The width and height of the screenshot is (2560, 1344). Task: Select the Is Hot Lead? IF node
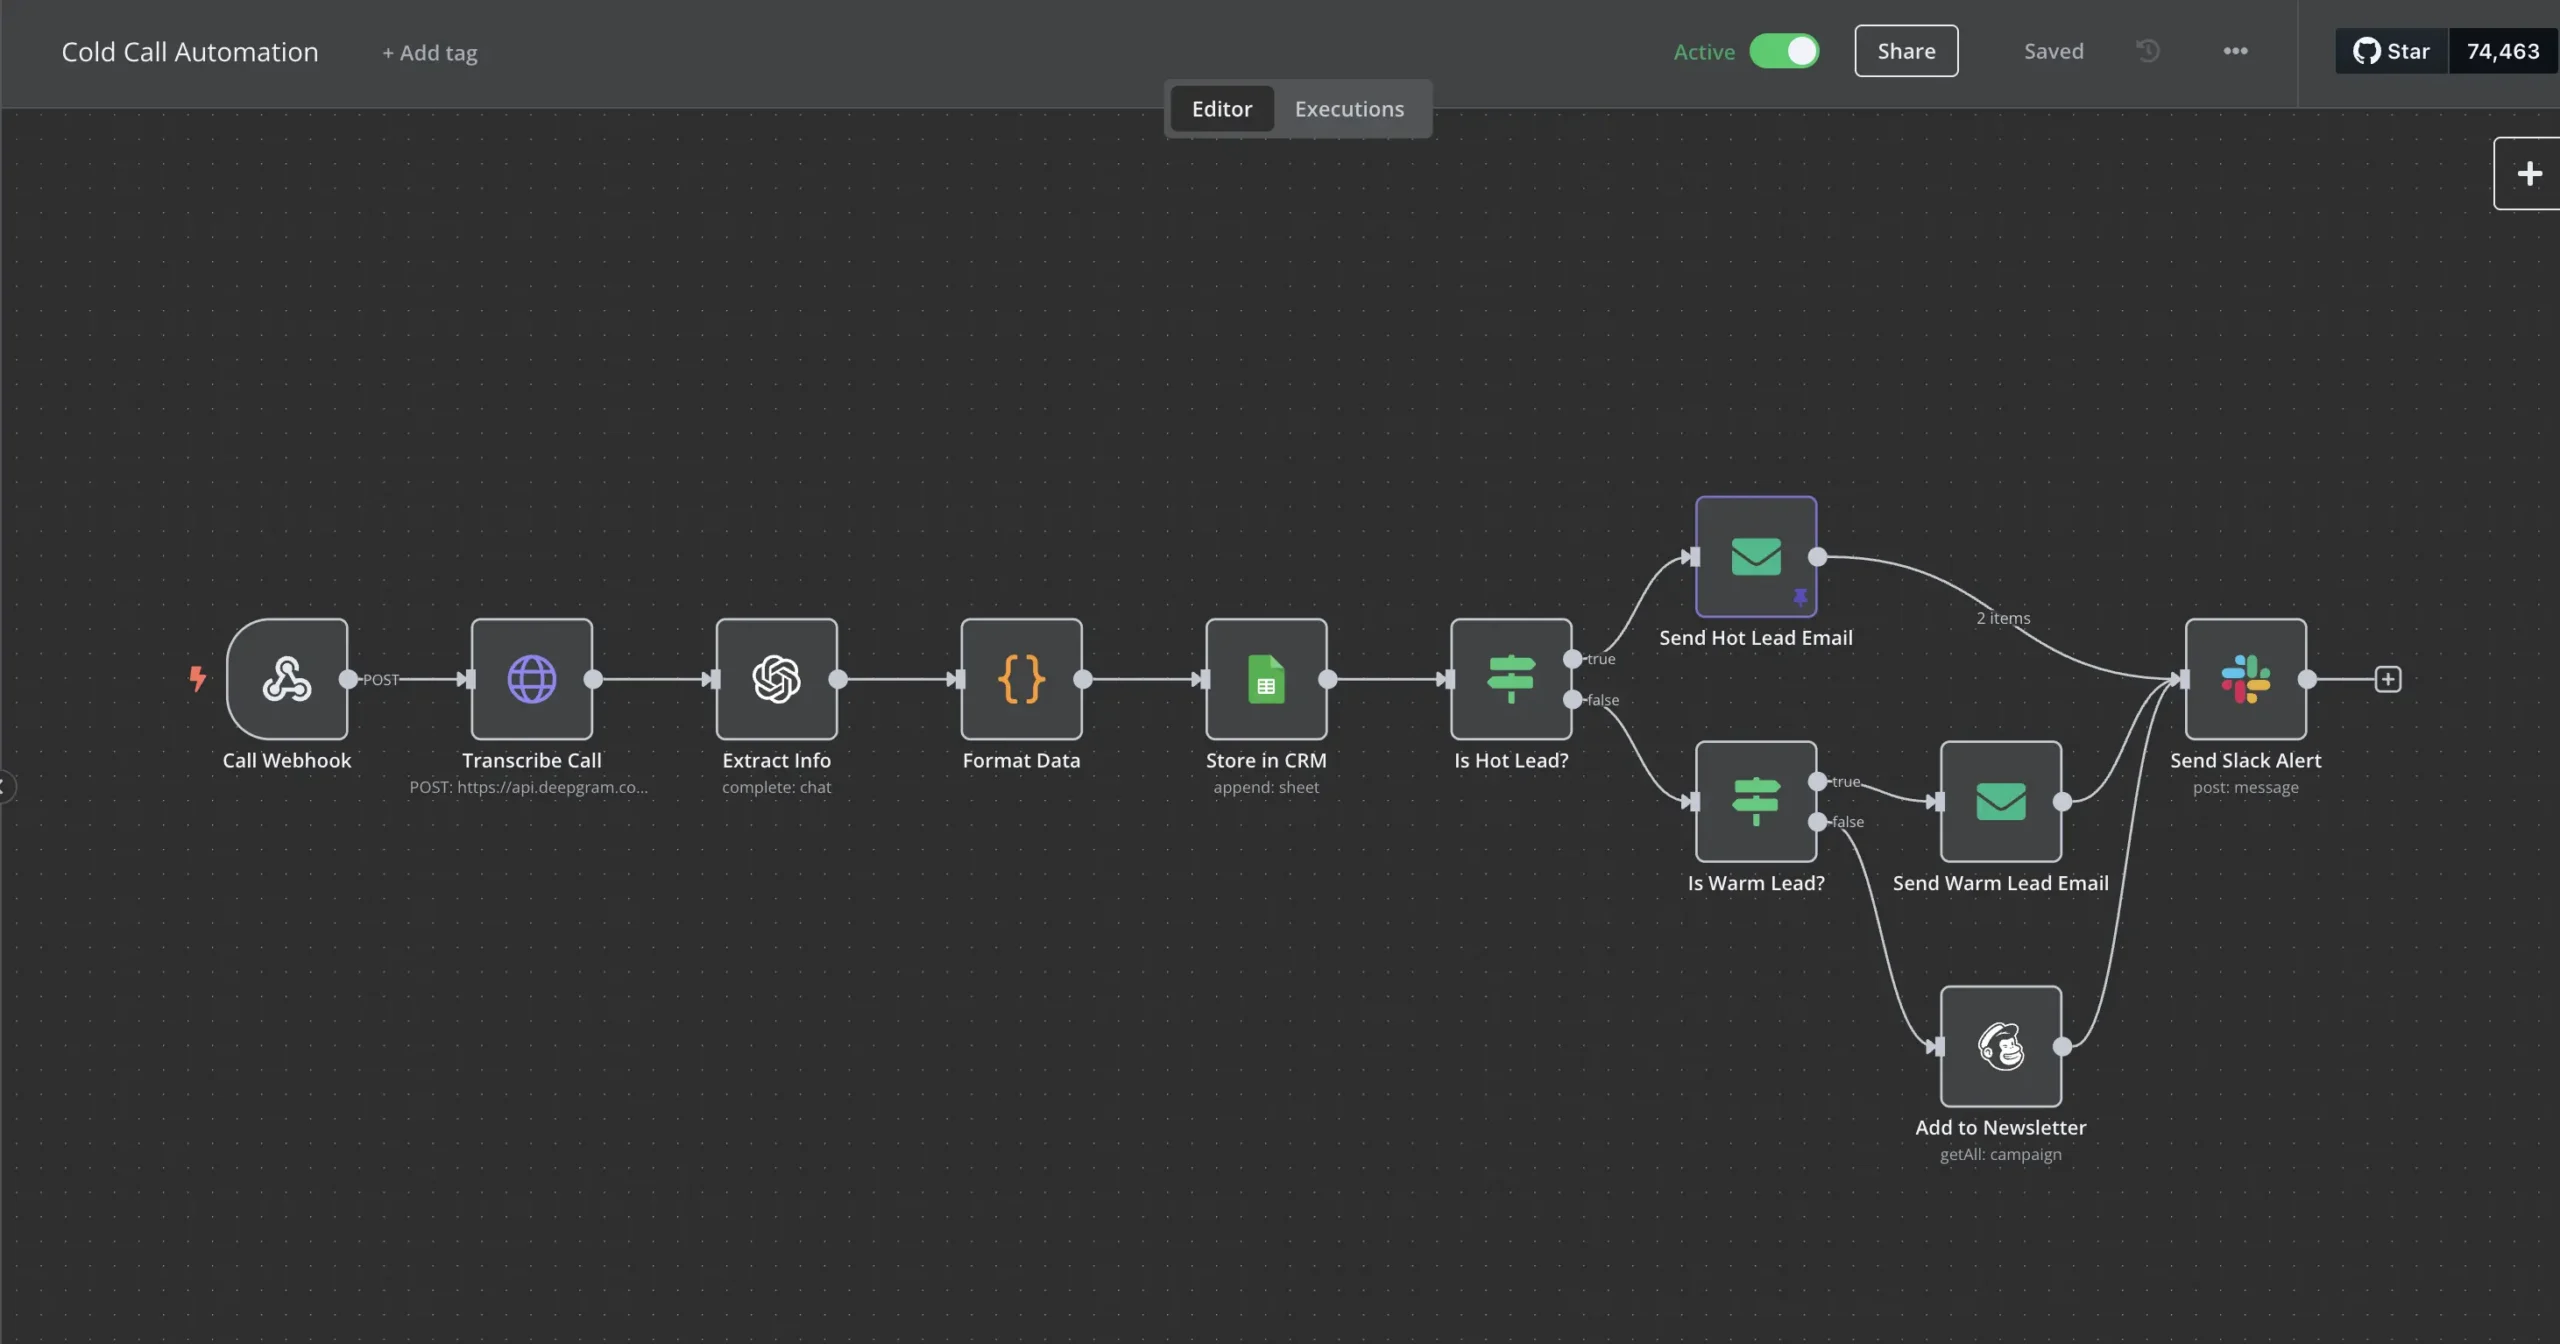point(1510,679)
